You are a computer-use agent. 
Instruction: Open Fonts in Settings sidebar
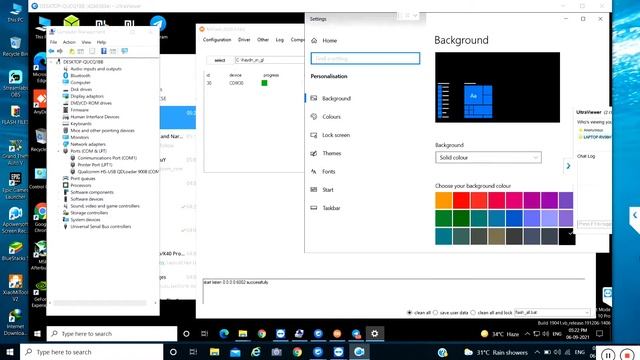(328, 172)
